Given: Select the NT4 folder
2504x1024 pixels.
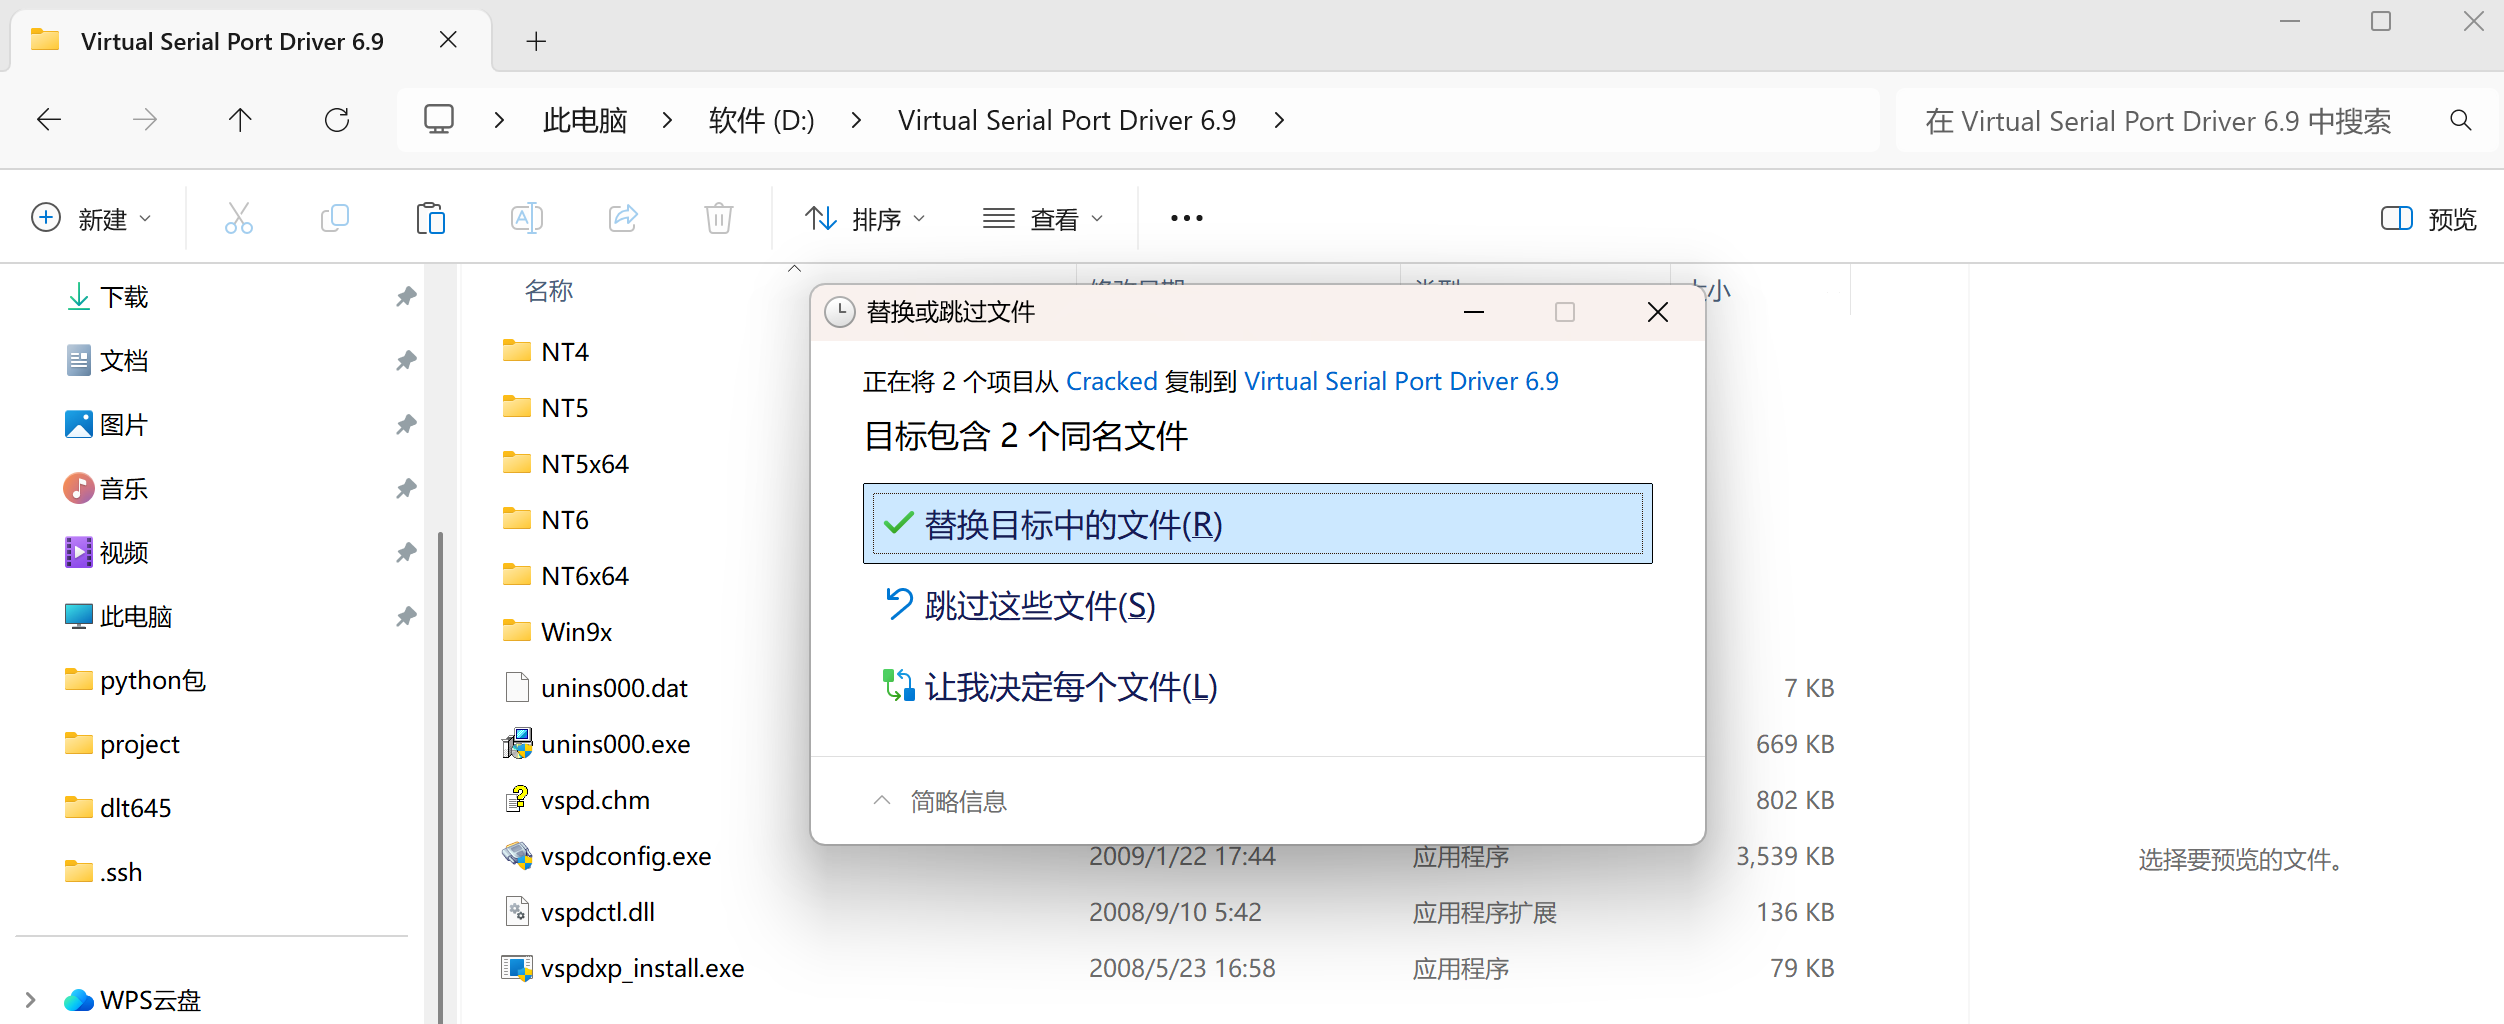Looking at the screenshot, I should click(564, 352).
